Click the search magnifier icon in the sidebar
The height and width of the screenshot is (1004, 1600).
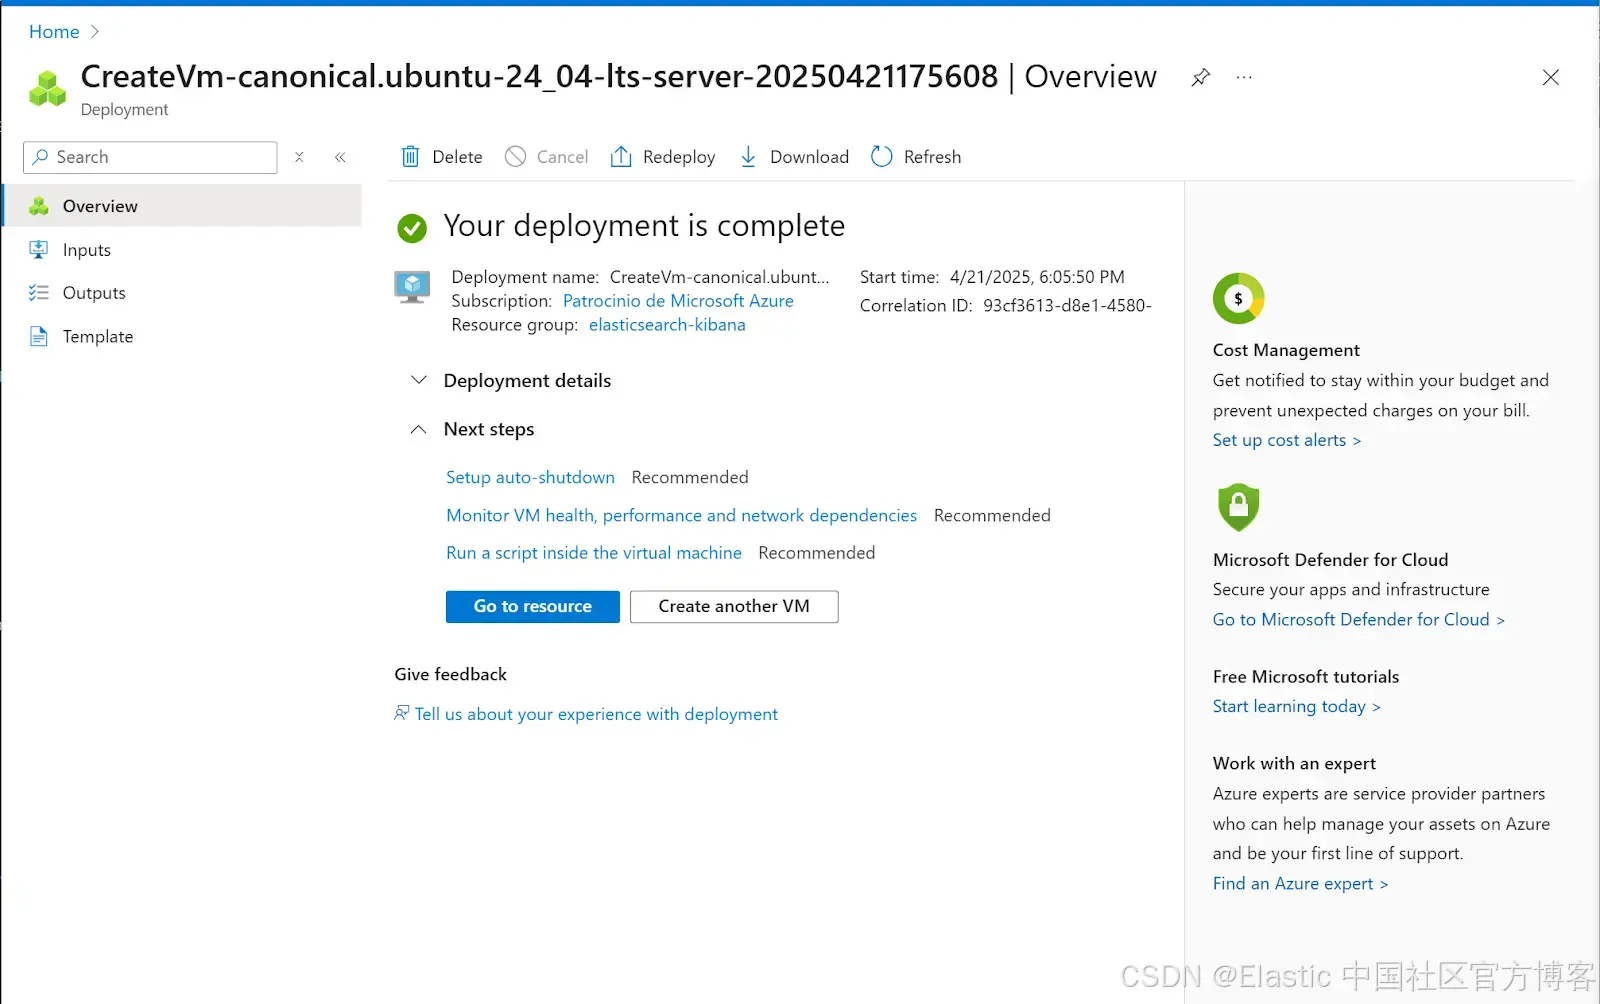pyautogui.click(x=40, y=157)
